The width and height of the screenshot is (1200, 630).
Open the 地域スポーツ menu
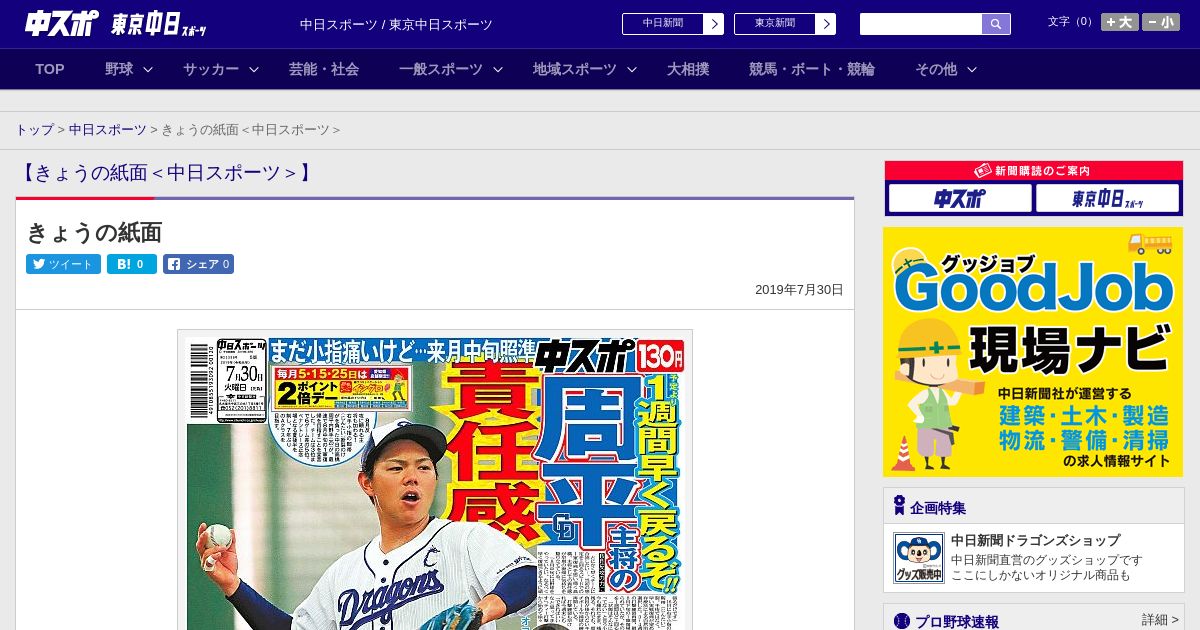575,69
